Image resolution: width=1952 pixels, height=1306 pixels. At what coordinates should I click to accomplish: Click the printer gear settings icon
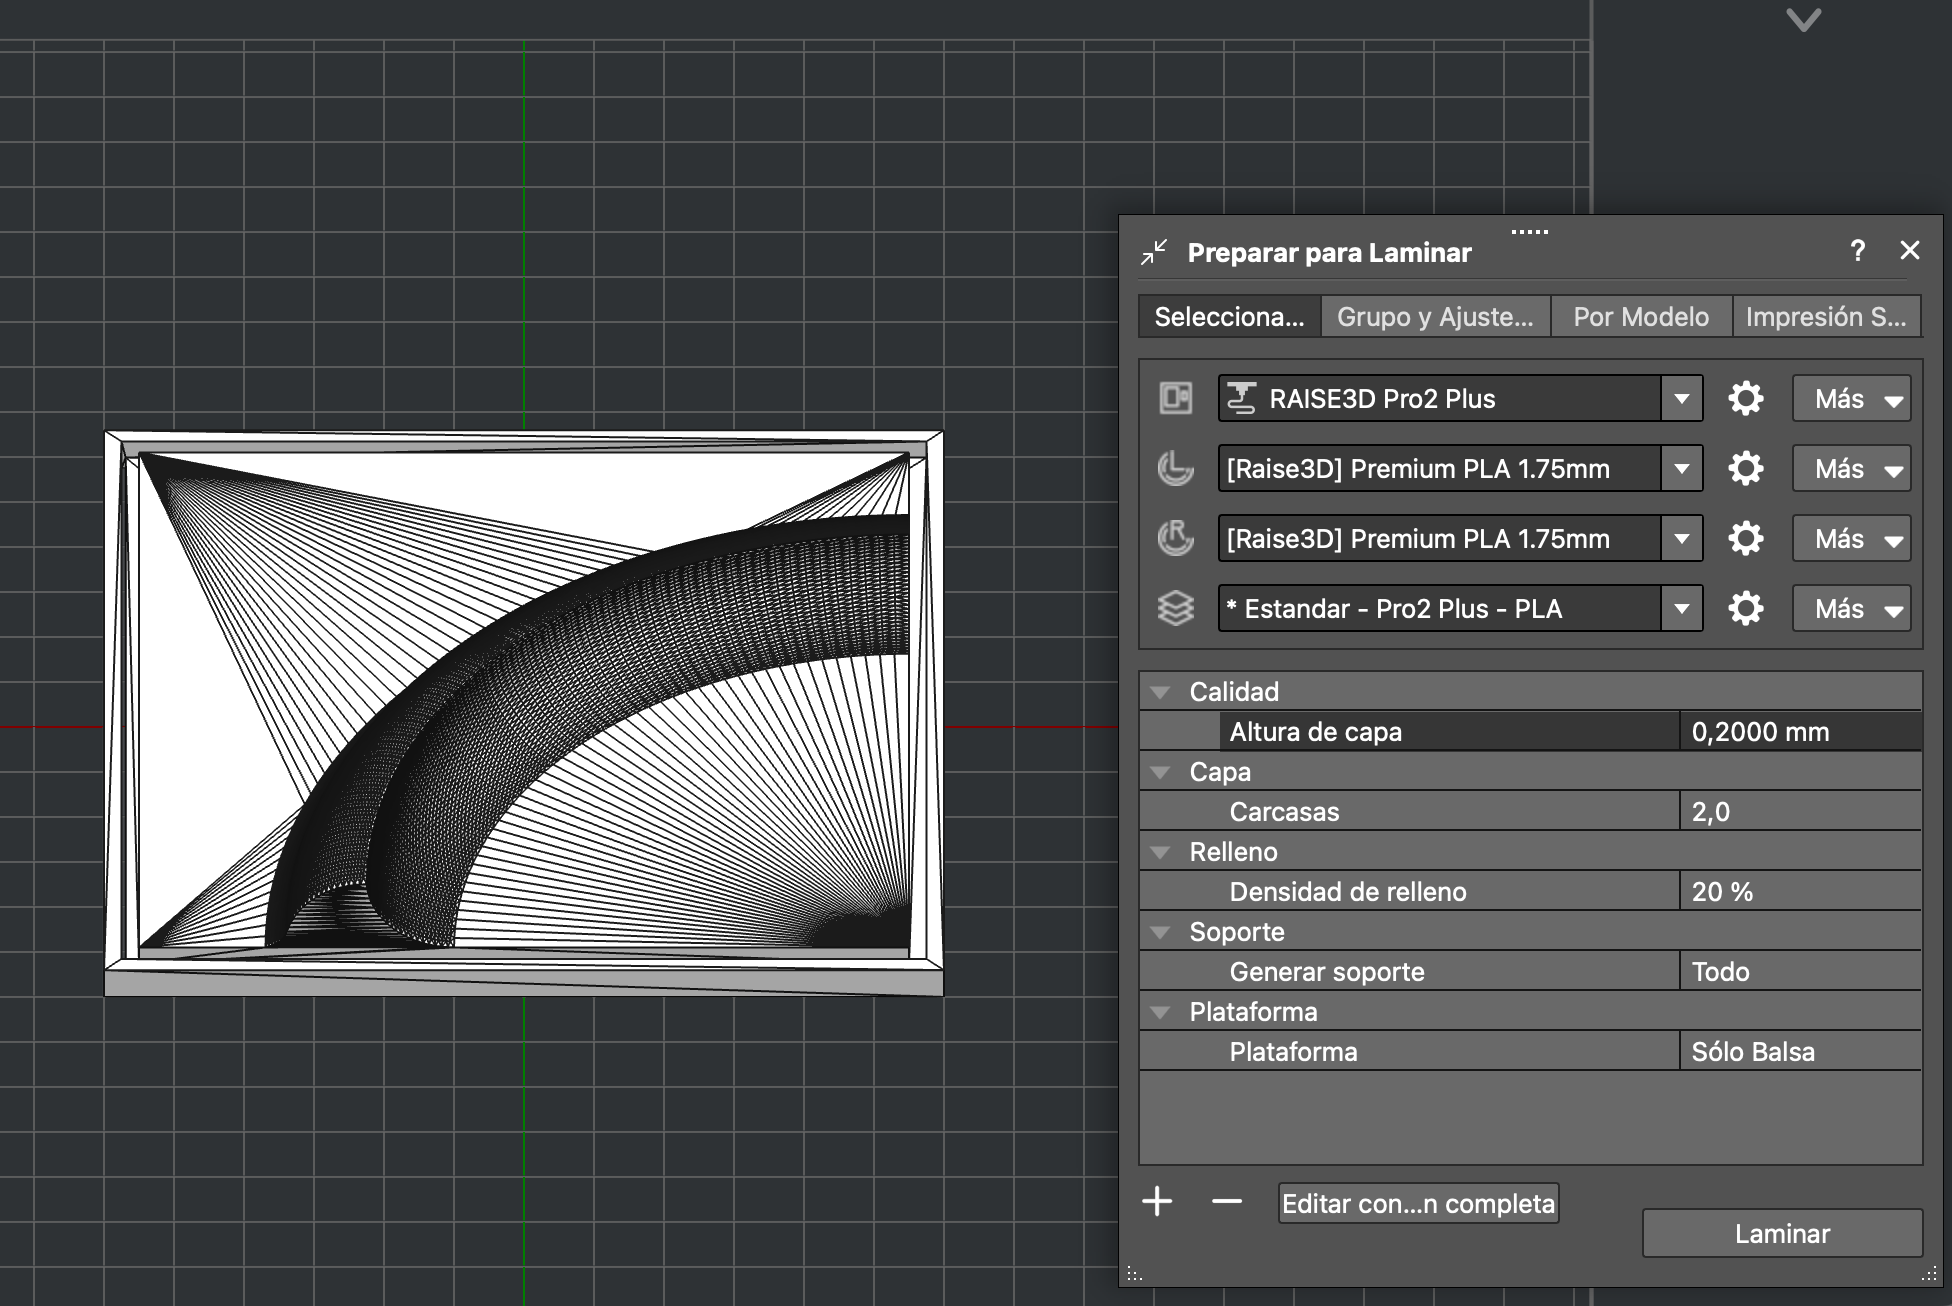point(1745,399)
